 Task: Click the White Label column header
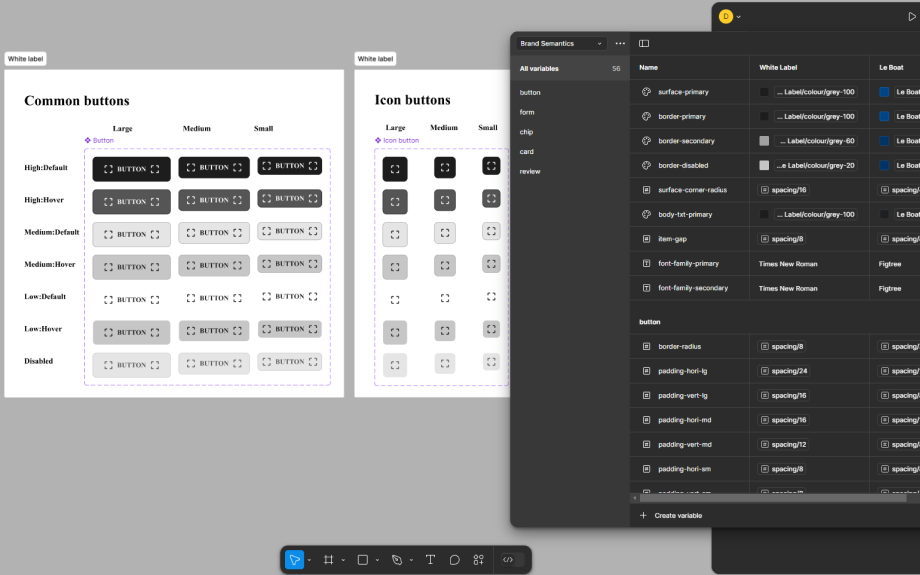[778, 67]
